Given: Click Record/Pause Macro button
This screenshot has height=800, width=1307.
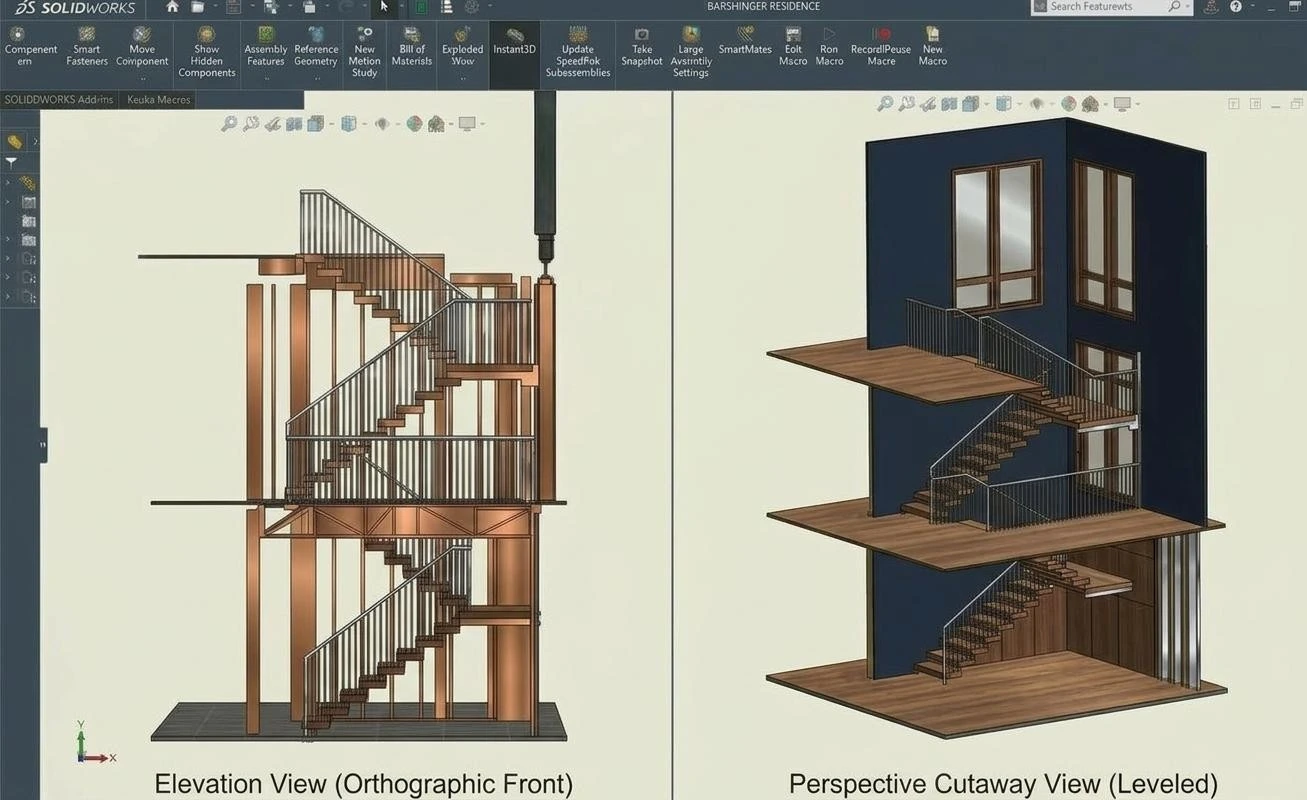Looking at the screenshot, I should [x=881, y=47].
